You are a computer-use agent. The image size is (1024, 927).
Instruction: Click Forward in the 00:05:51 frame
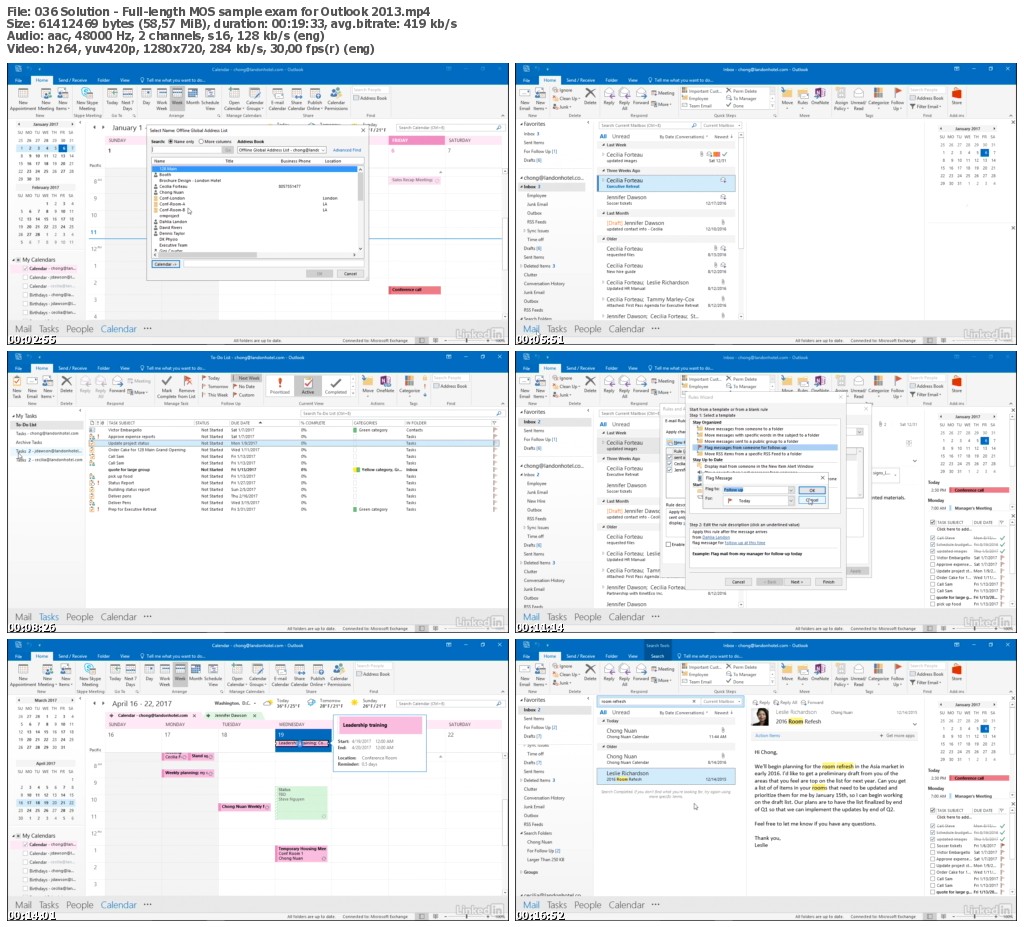coord(641,97)
